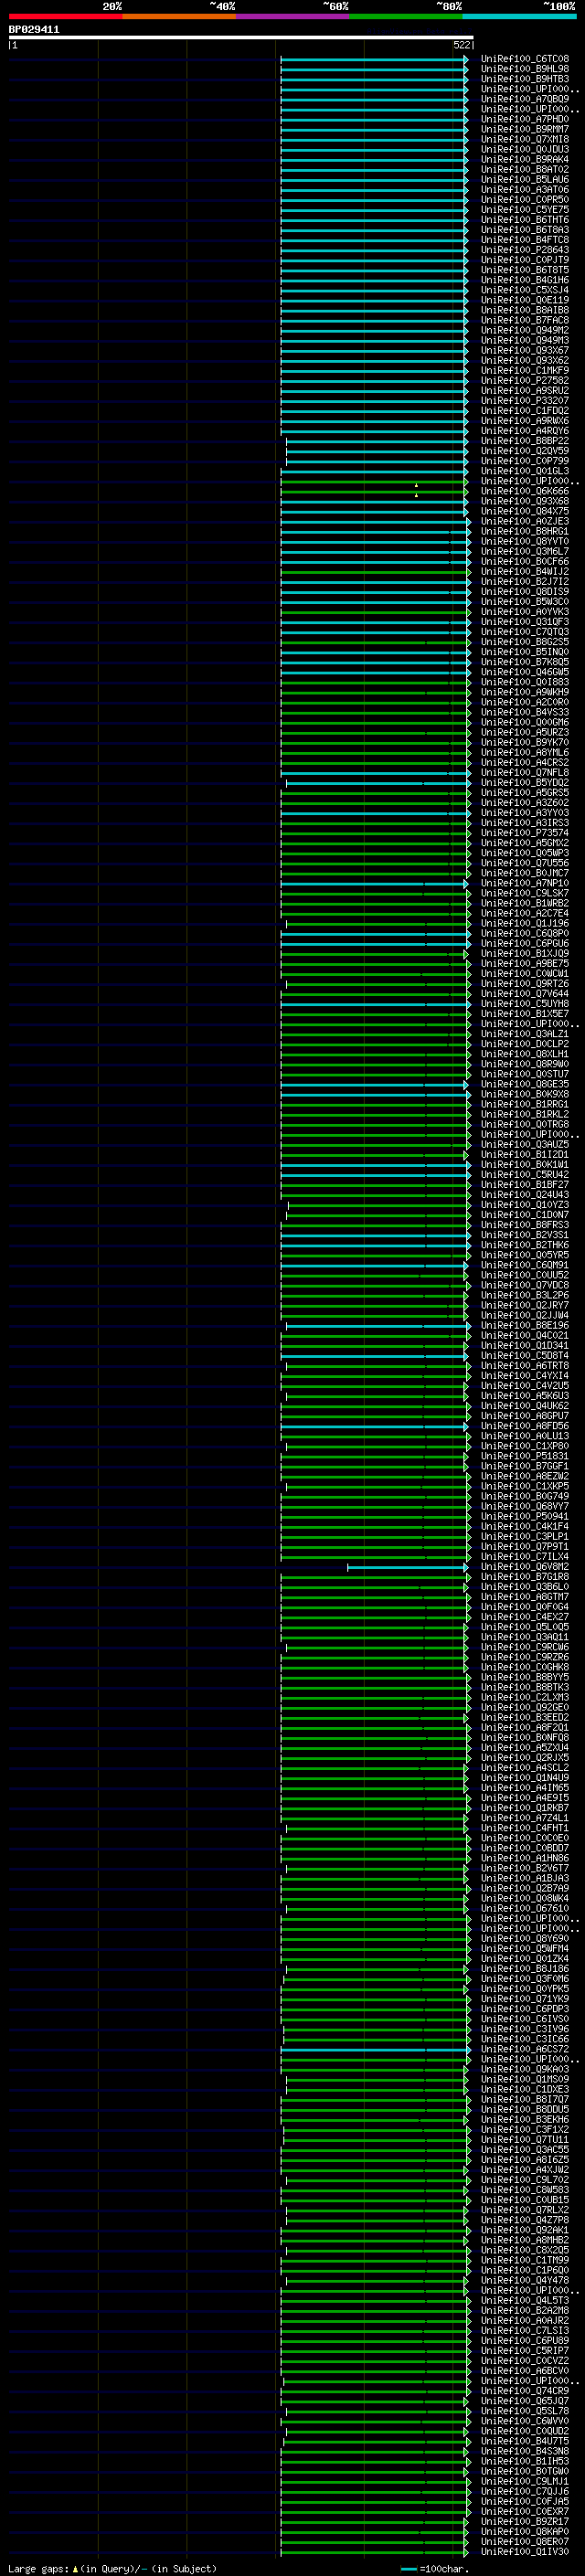Select hit label UniRef100_Q10YZ3
This screenshot has height=2576, width=585.
525,1205
